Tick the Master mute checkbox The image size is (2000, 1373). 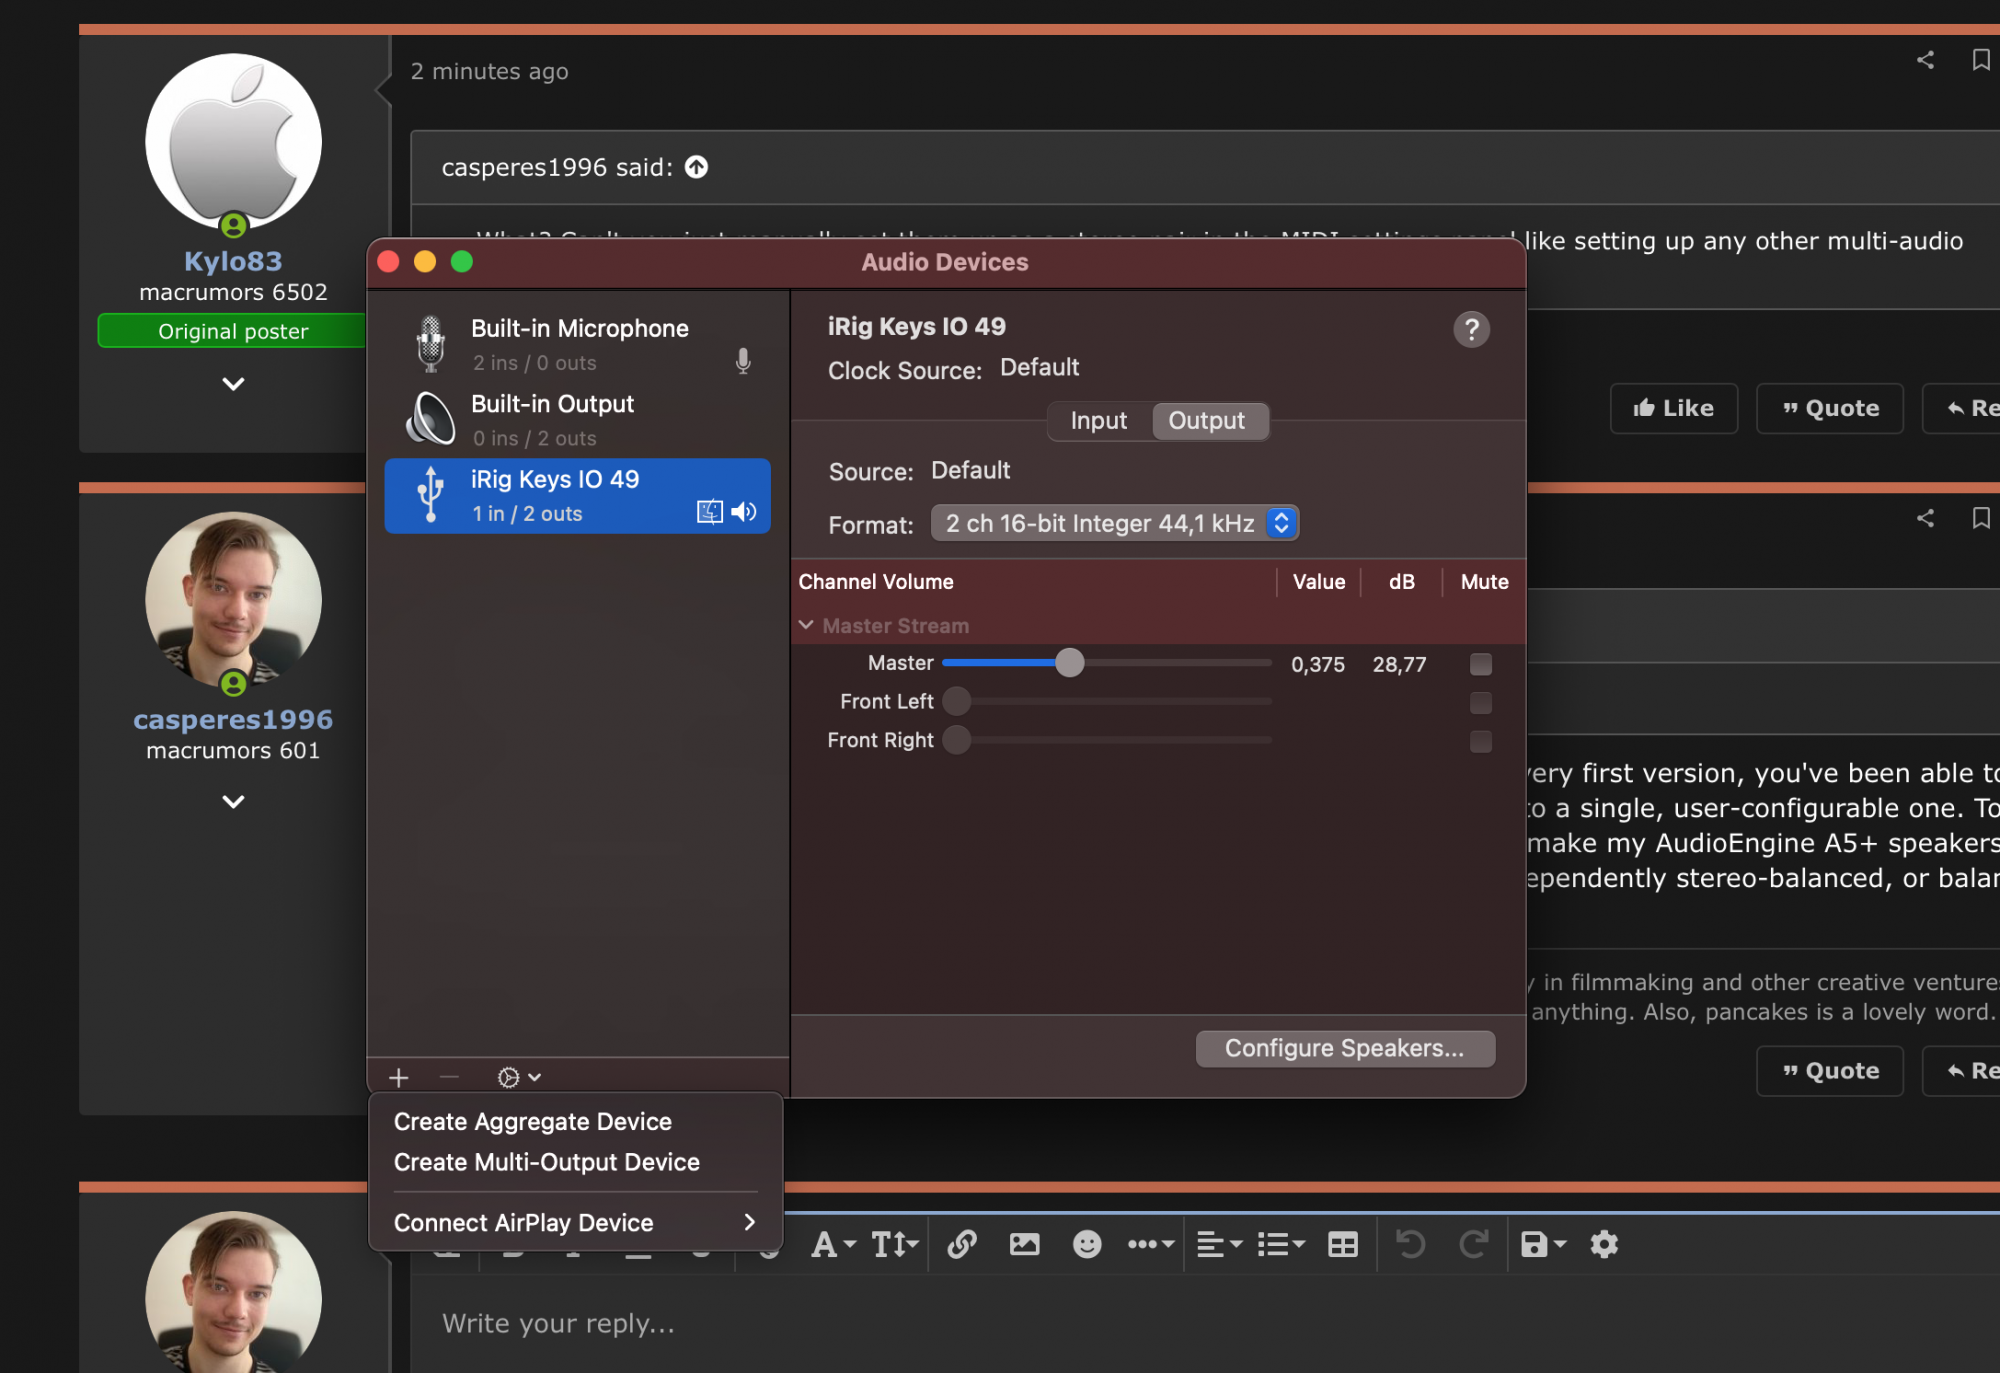(x=1480, y=664)
